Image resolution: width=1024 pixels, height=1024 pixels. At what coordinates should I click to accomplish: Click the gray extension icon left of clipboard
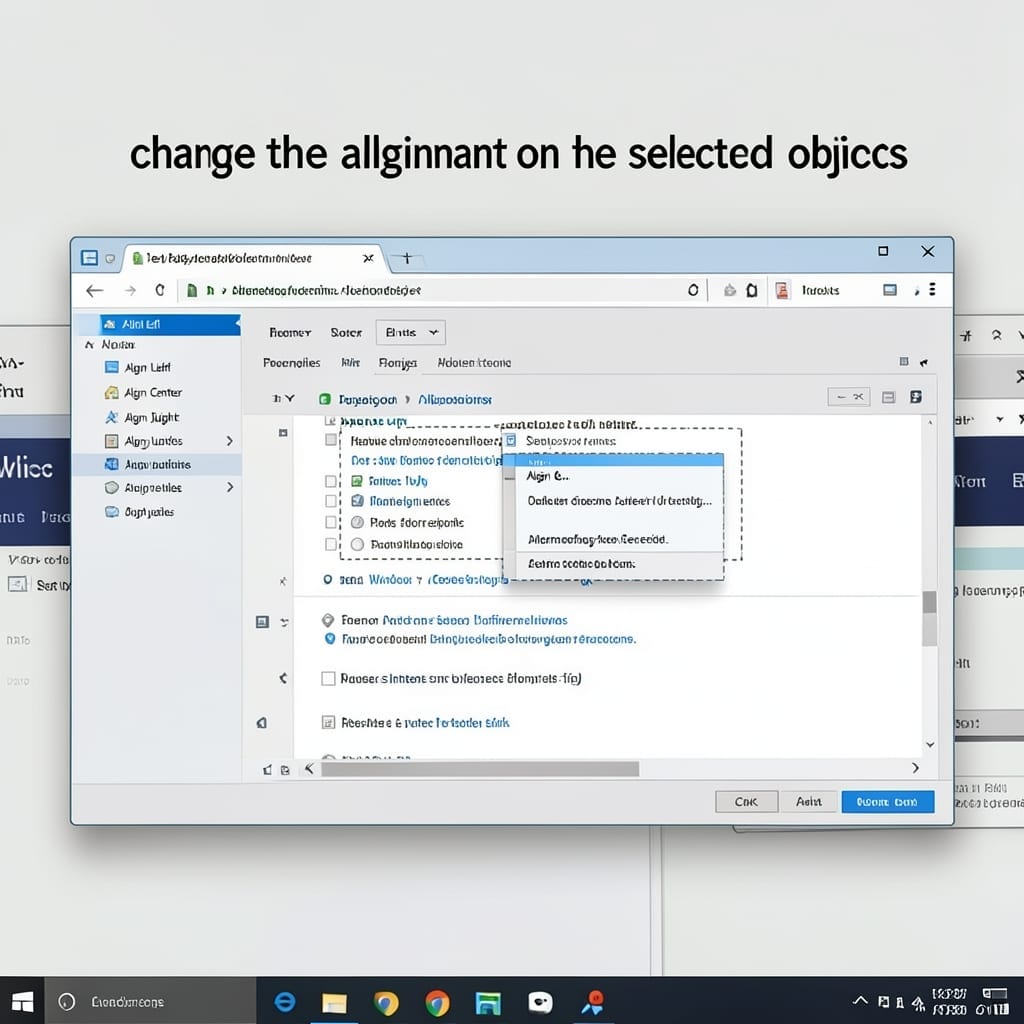coord(729,290)
